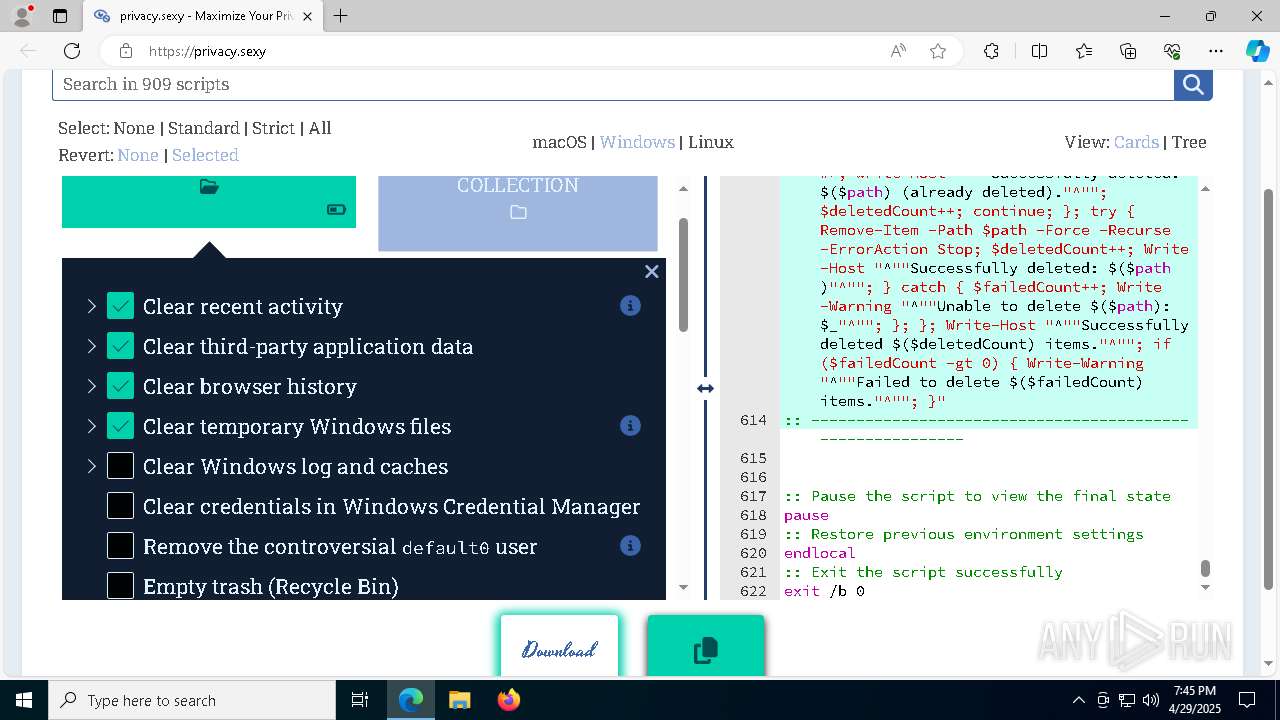Open File Explorer from taskbar
Viewport: 1280px width, 720px height.
(459, 700)
